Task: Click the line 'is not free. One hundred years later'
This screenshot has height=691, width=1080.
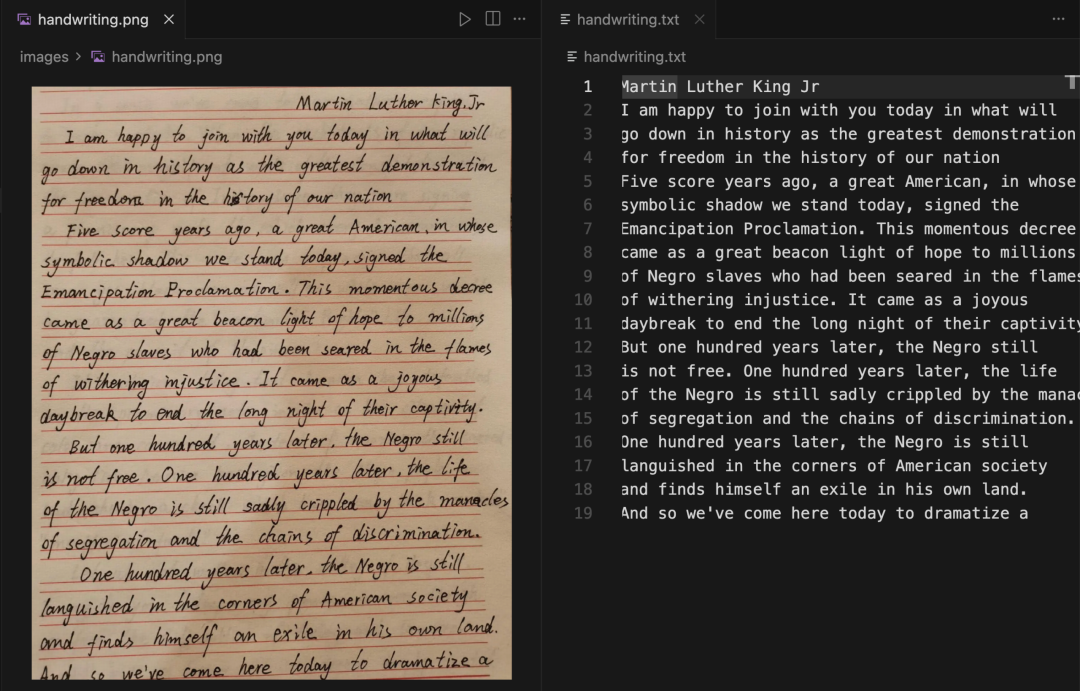Action: (x=839, y=371)
